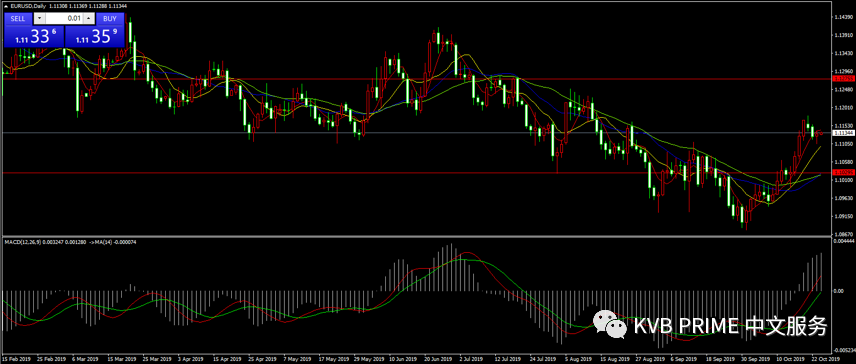This screenshot has width=856, height=364.
Task: Increase lot volume with up arrow
Action: [x=88, y=19]
